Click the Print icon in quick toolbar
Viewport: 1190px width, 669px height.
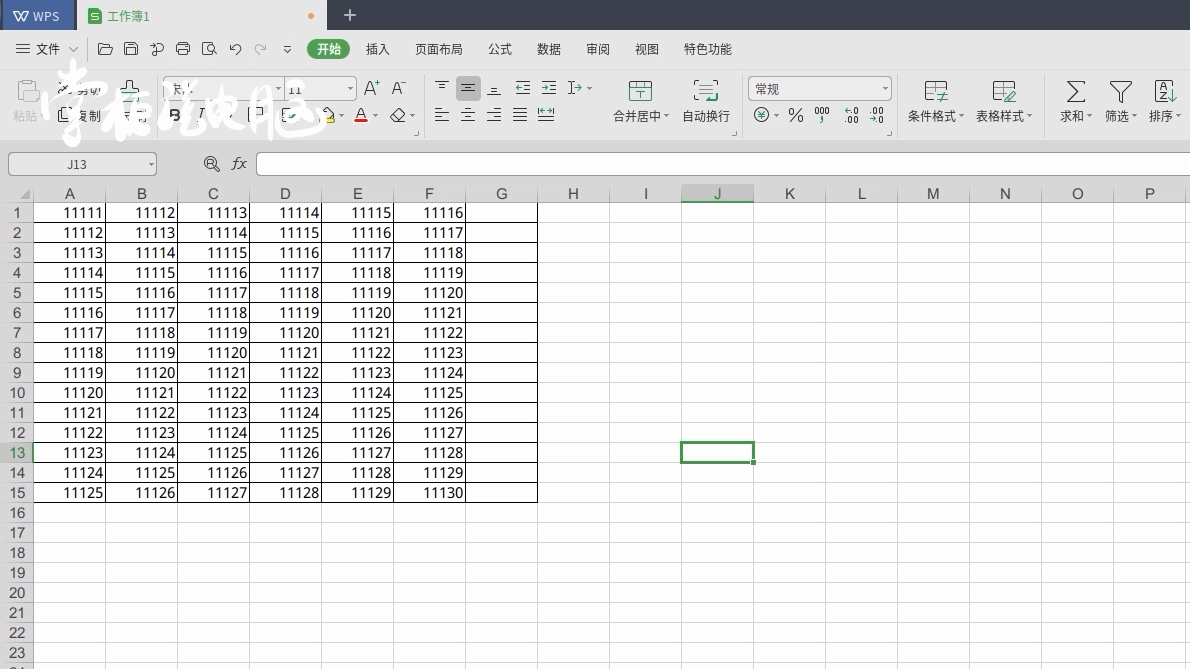click(x=183, y=49)
